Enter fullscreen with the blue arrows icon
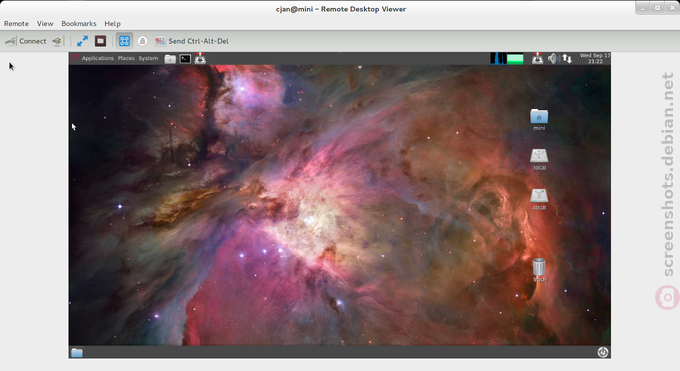The image size is (680, 371). [82, 41]
